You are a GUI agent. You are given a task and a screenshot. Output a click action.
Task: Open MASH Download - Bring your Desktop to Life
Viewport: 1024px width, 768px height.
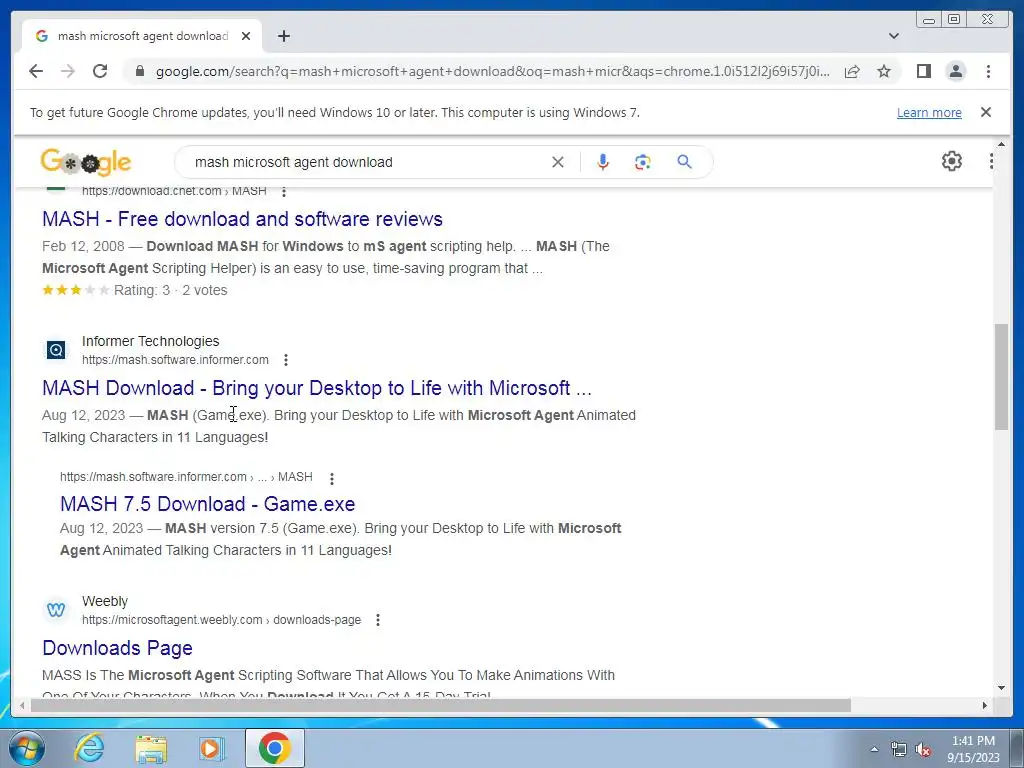[317, 388]
